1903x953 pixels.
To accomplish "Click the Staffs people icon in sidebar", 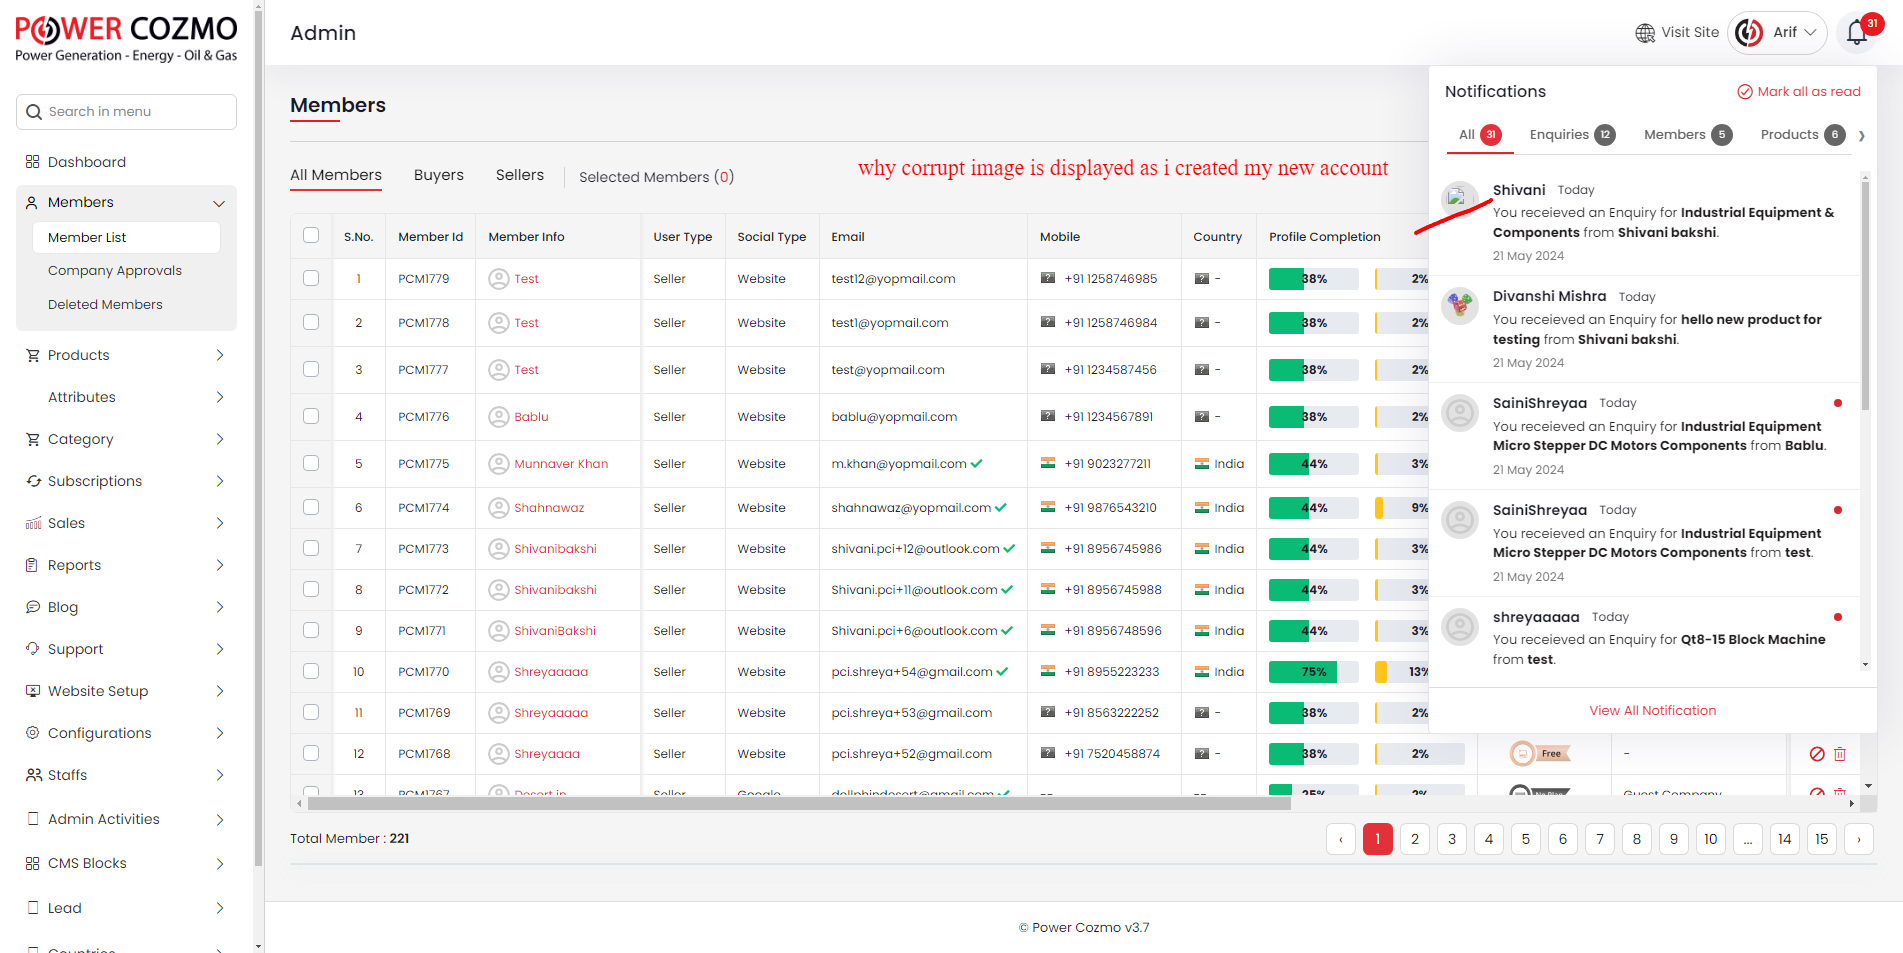I will [x=33, y=775].
